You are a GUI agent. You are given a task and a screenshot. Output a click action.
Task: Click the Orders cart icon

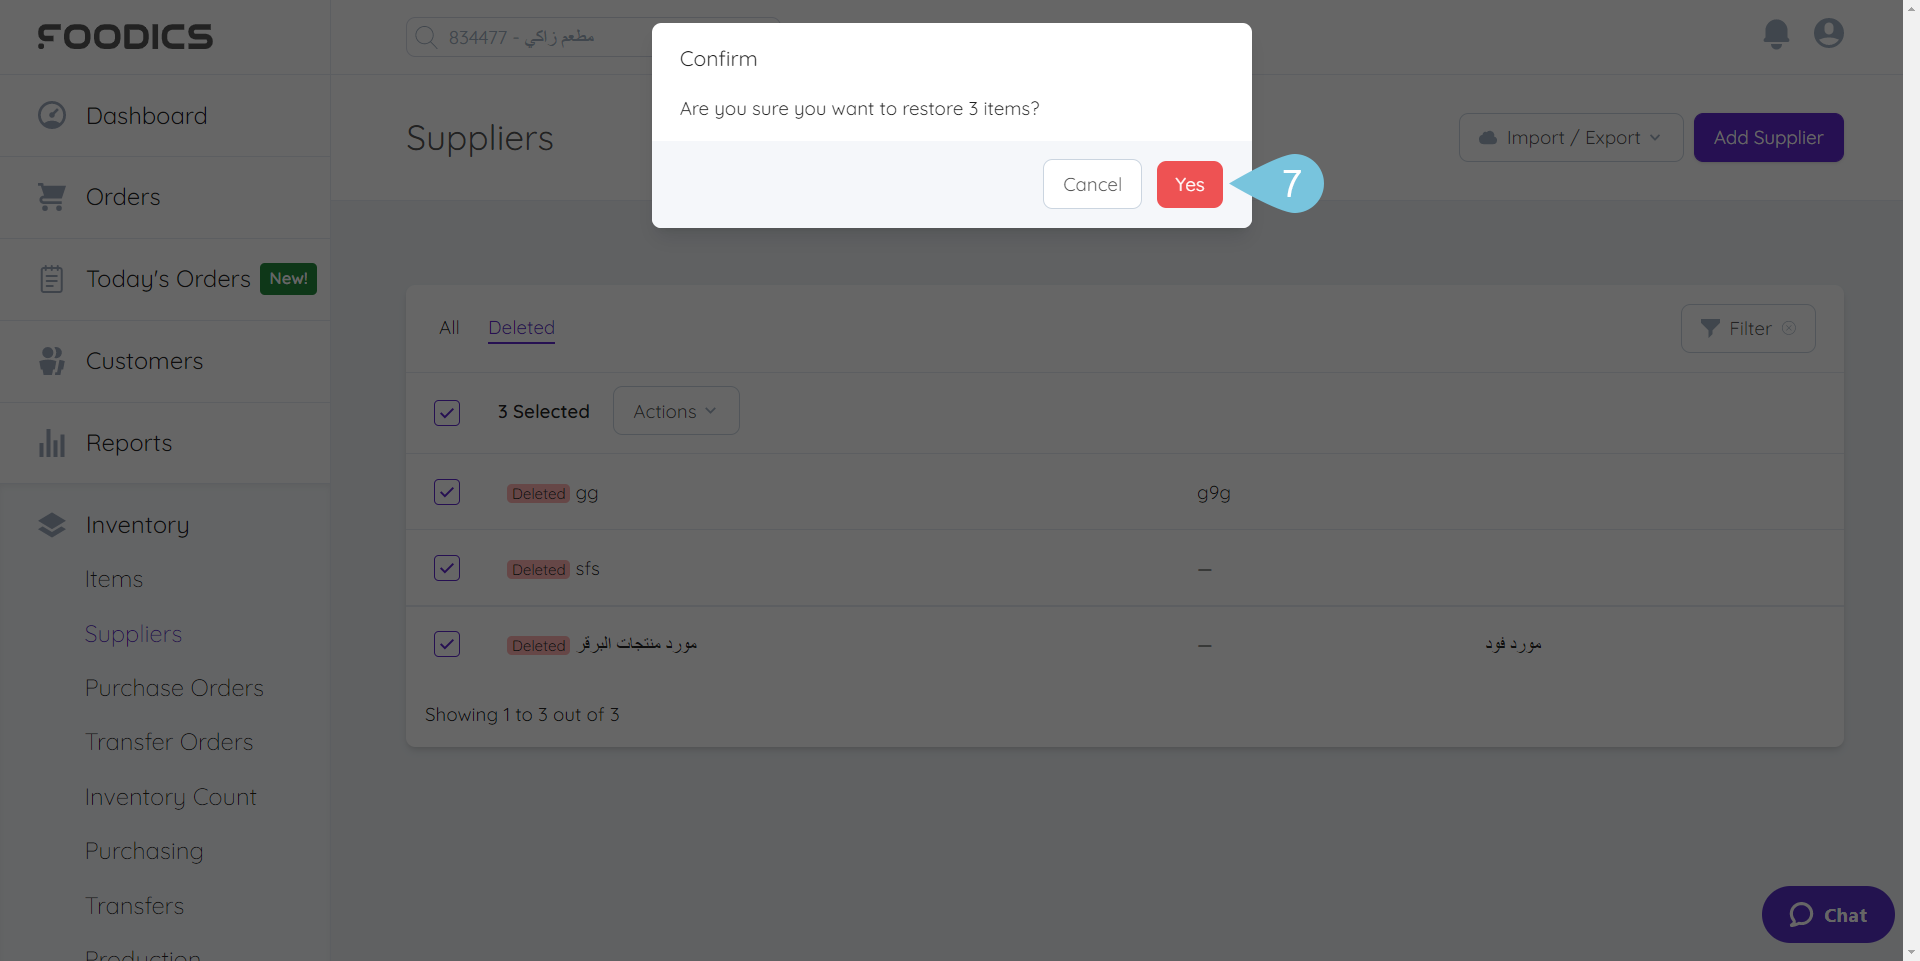52,197
